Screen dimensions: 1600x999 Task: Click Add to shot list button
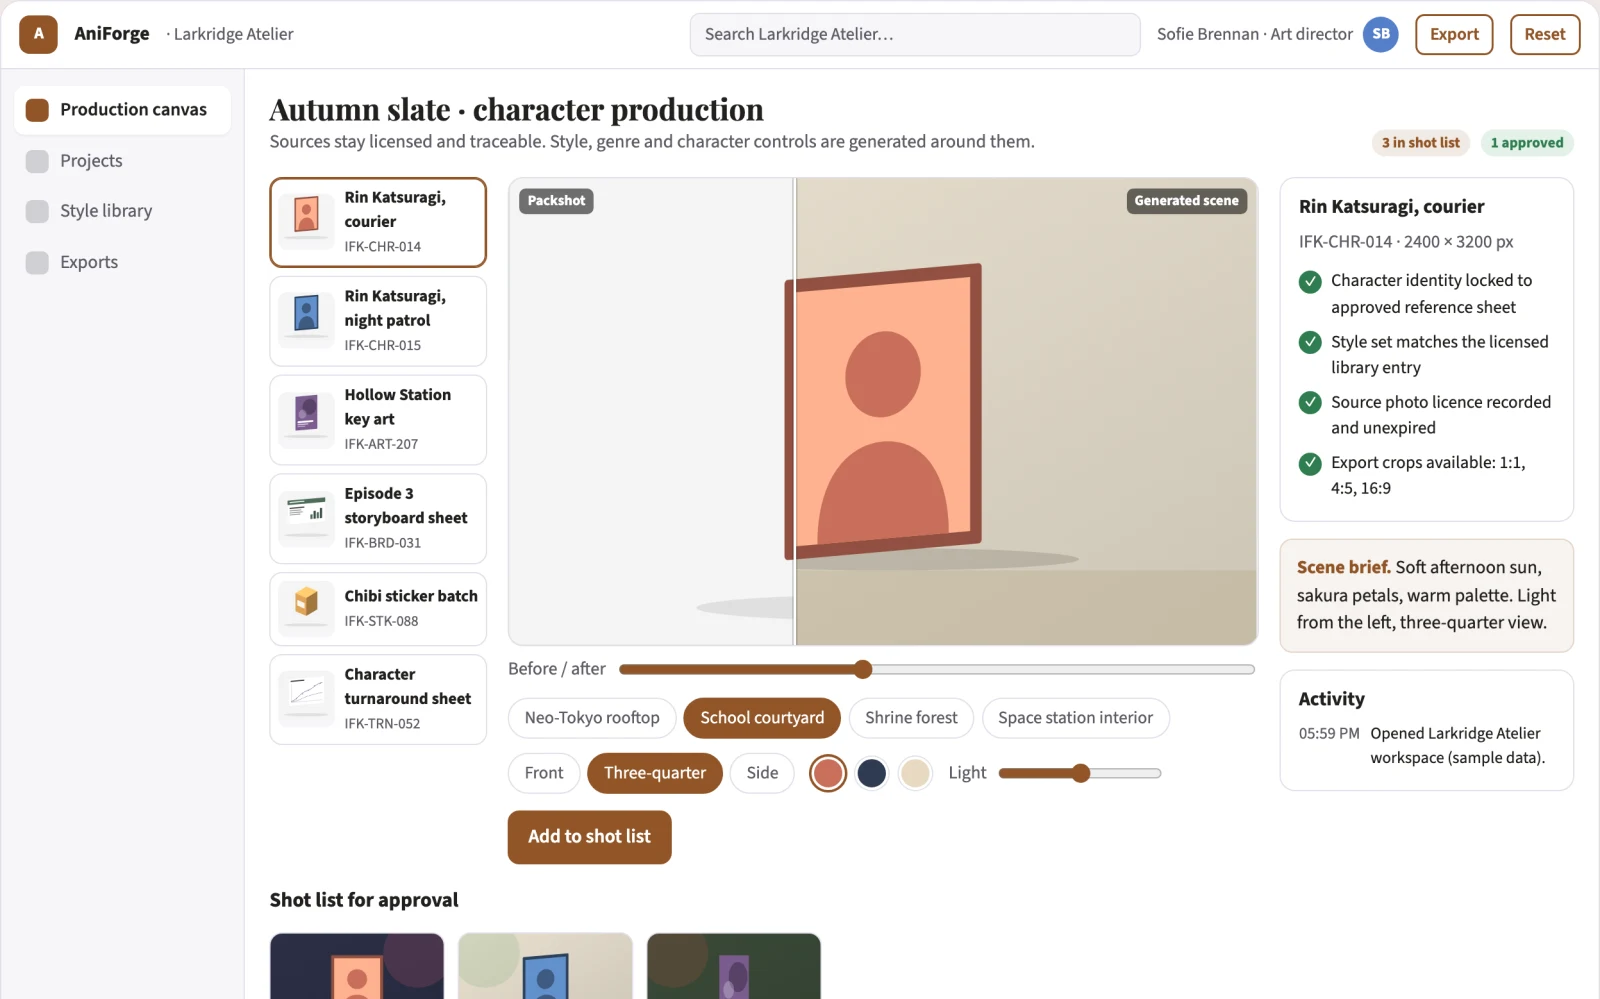tap(590, 837)
